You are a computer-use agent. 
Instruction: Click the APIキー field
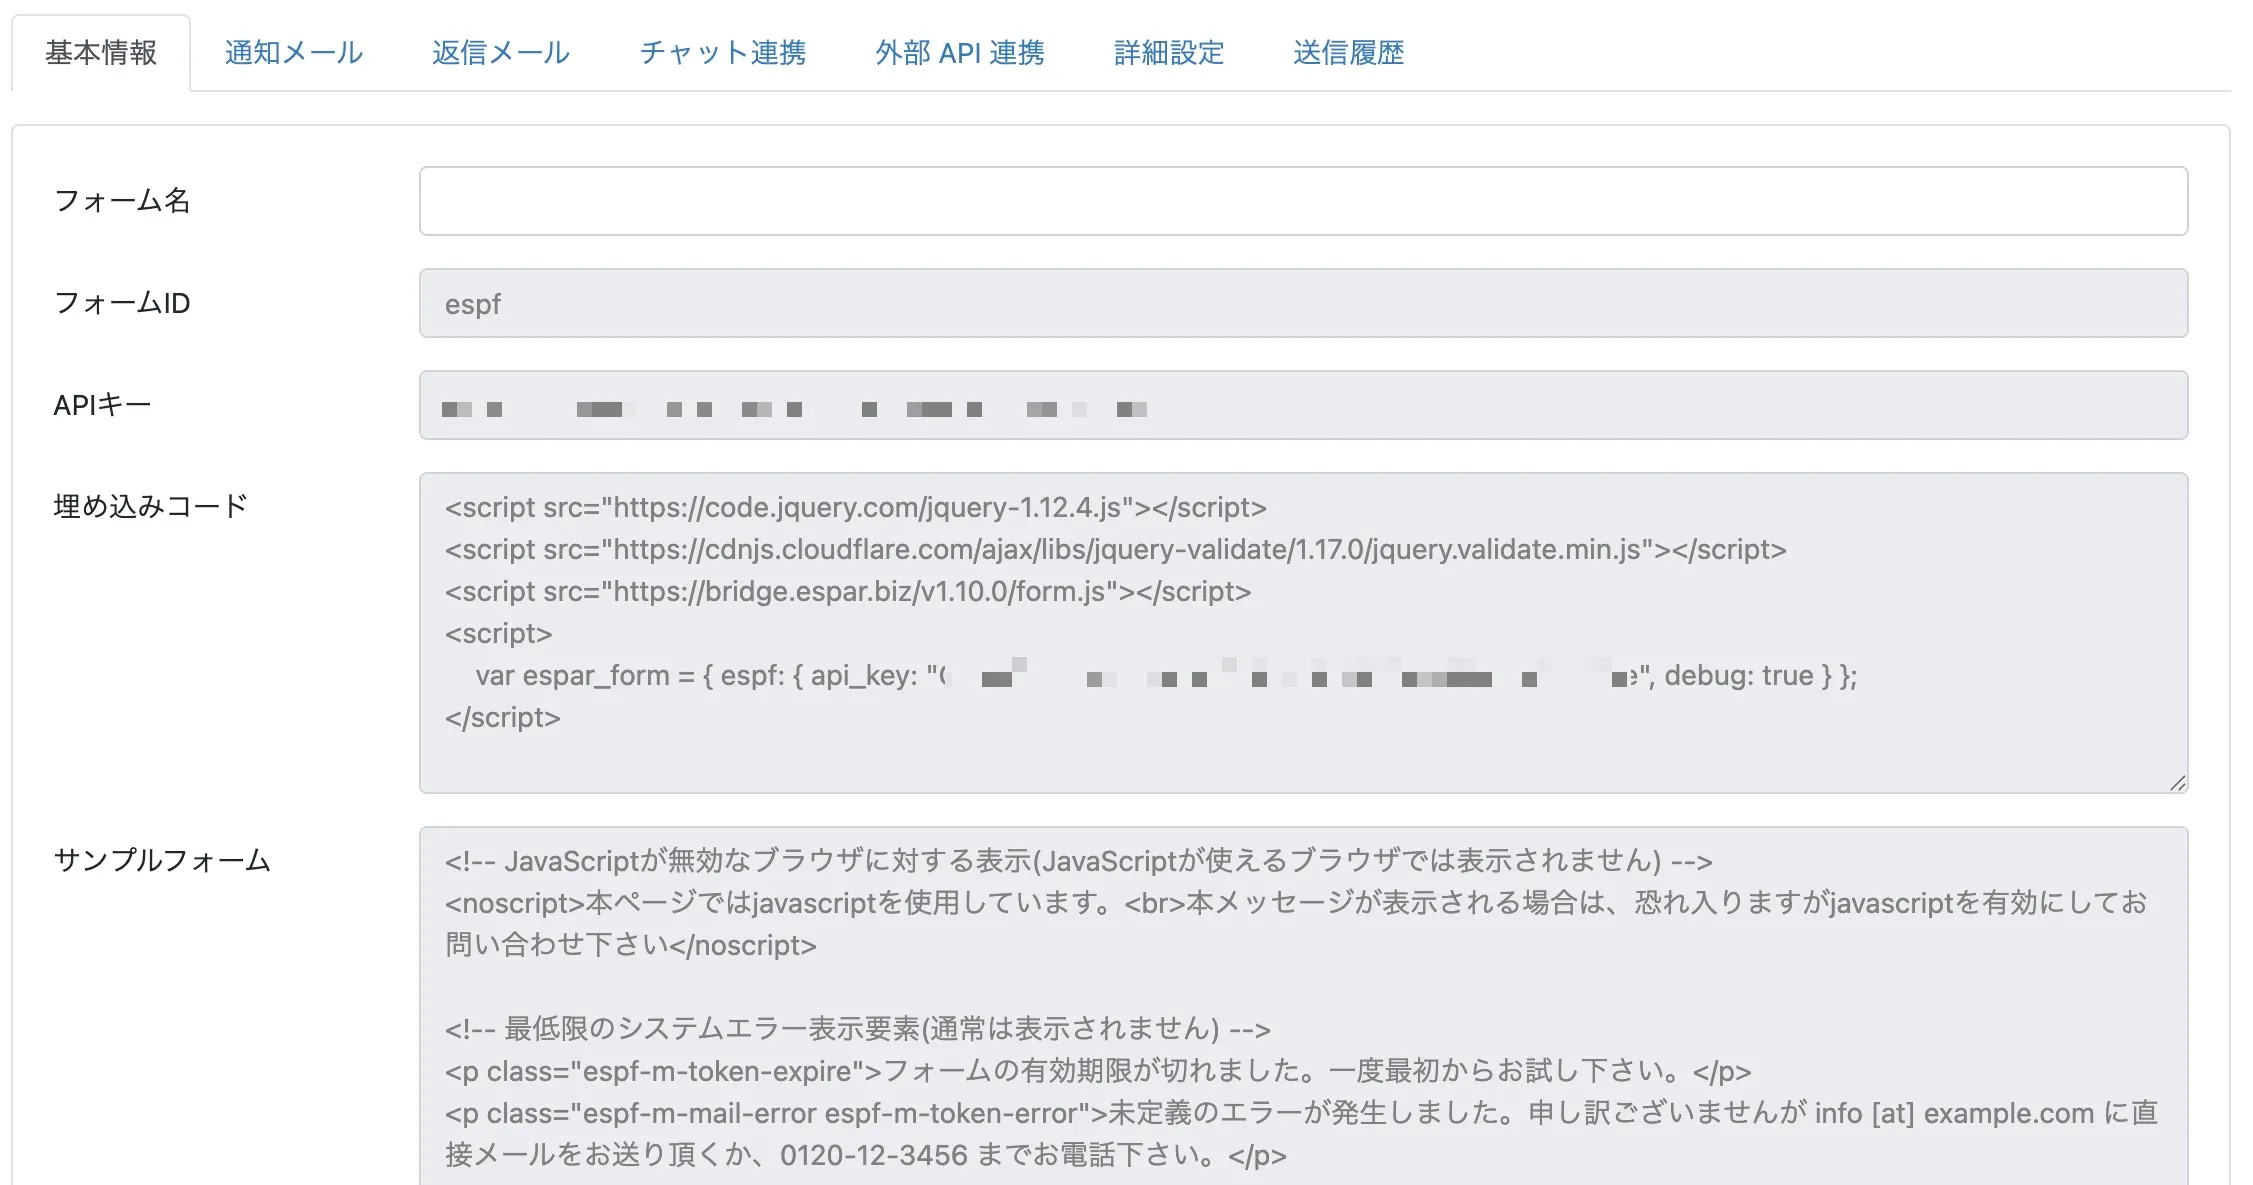pyautogui.click(x=1303, y=405)
